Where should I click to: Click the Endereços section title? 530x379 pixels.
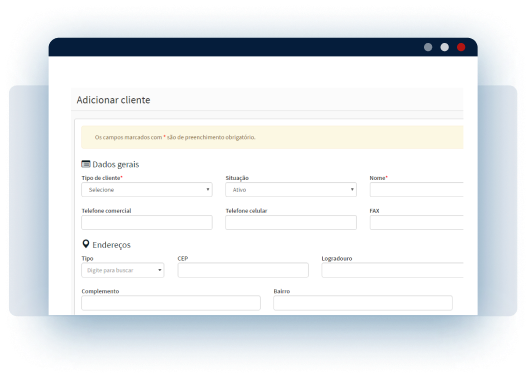coord(112,245)
